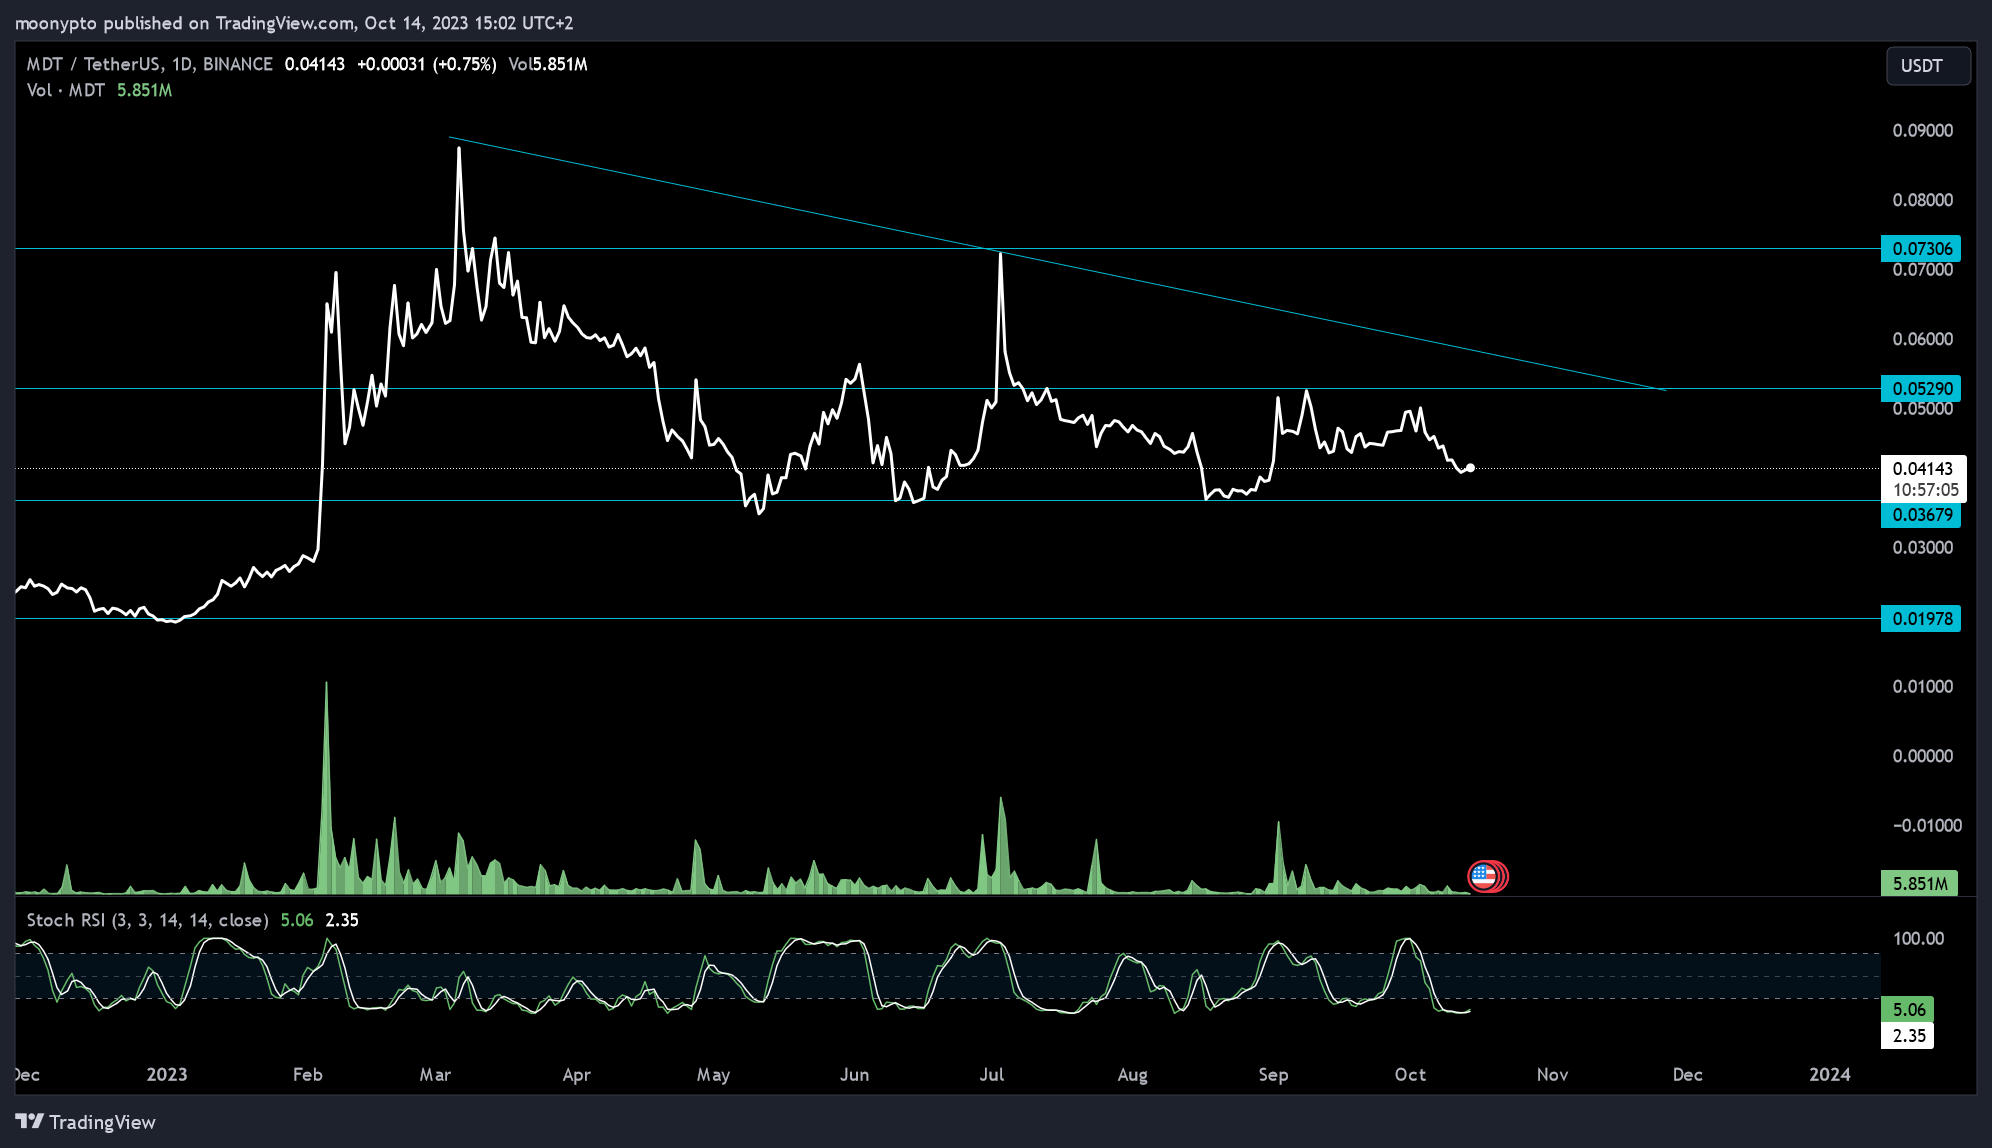Click the 0.00000 price axis tick

(1922, 756)
